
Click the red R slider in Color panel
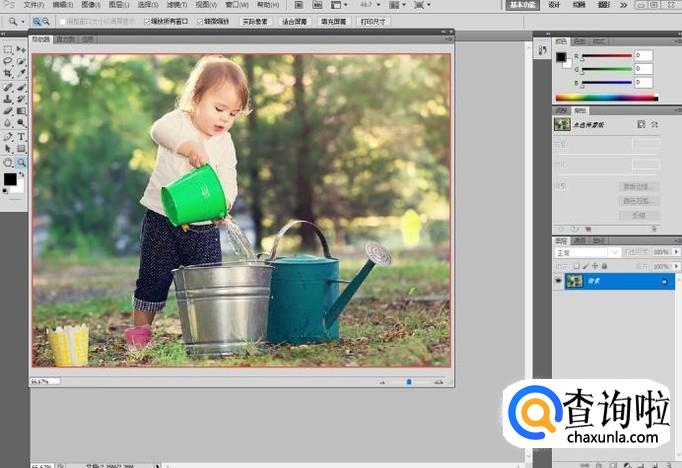point(607,56)
